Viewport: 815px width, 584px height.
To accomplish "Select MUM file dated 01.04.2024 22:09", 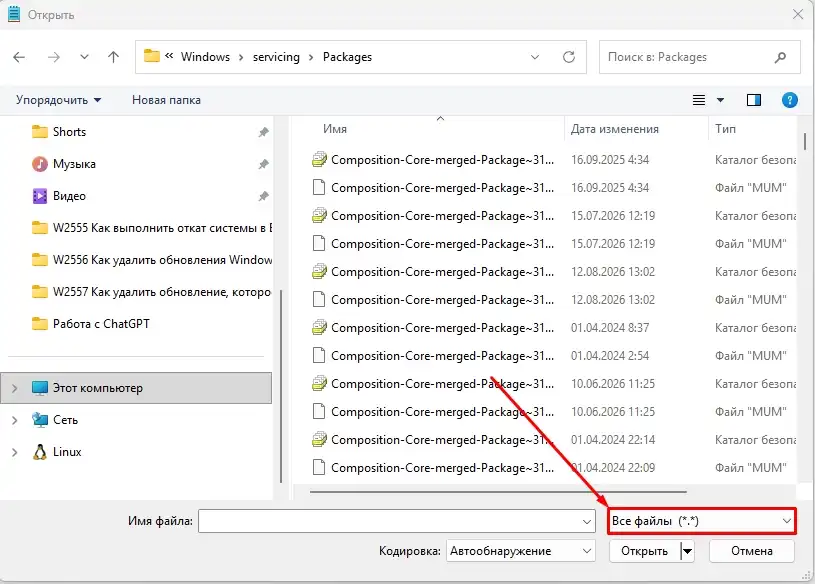I will (554, 468).
